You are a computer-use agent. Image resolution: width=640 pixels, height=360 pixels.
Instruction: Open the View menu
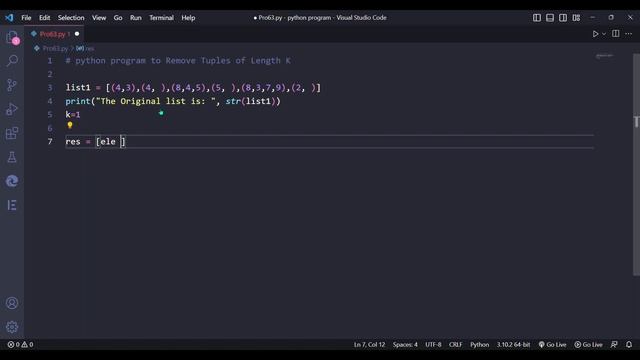coord(99,18)
